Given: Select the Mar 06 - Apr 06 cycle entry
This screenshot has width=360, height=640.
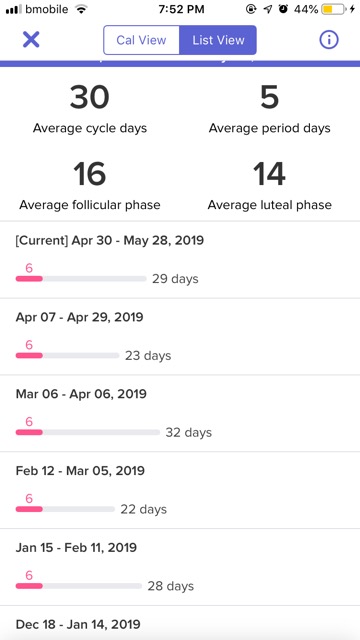Looking at the screenshot, I should tap(180, 413).
